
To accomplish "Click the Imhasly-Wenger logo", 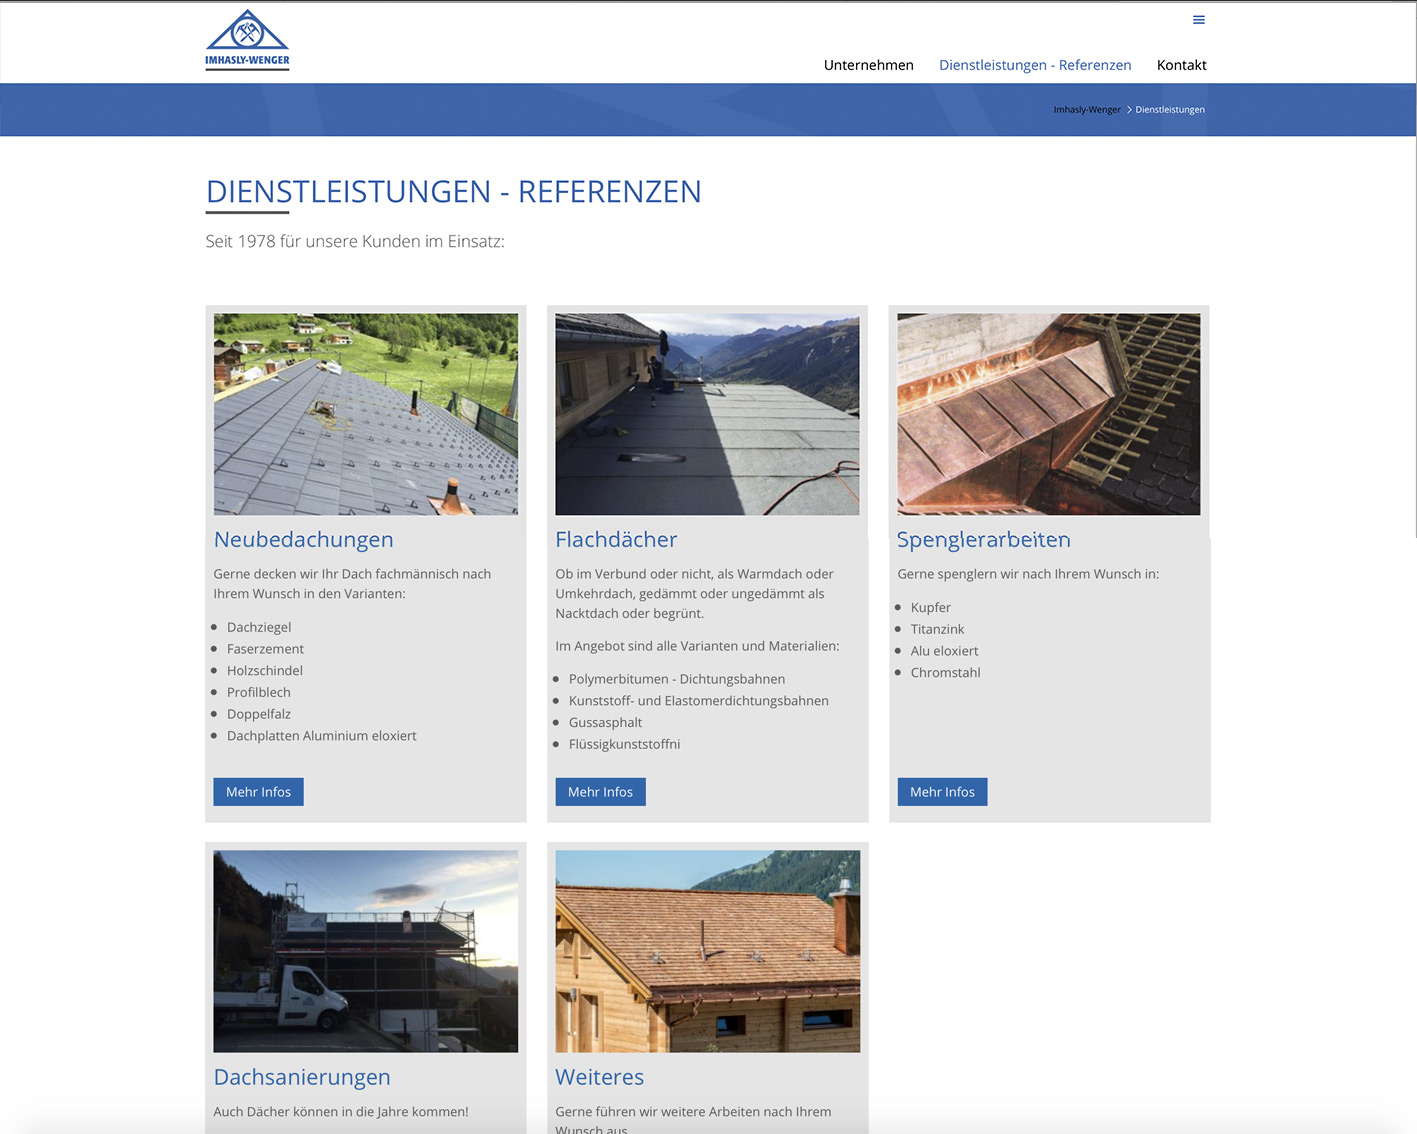I will [247, 40].
